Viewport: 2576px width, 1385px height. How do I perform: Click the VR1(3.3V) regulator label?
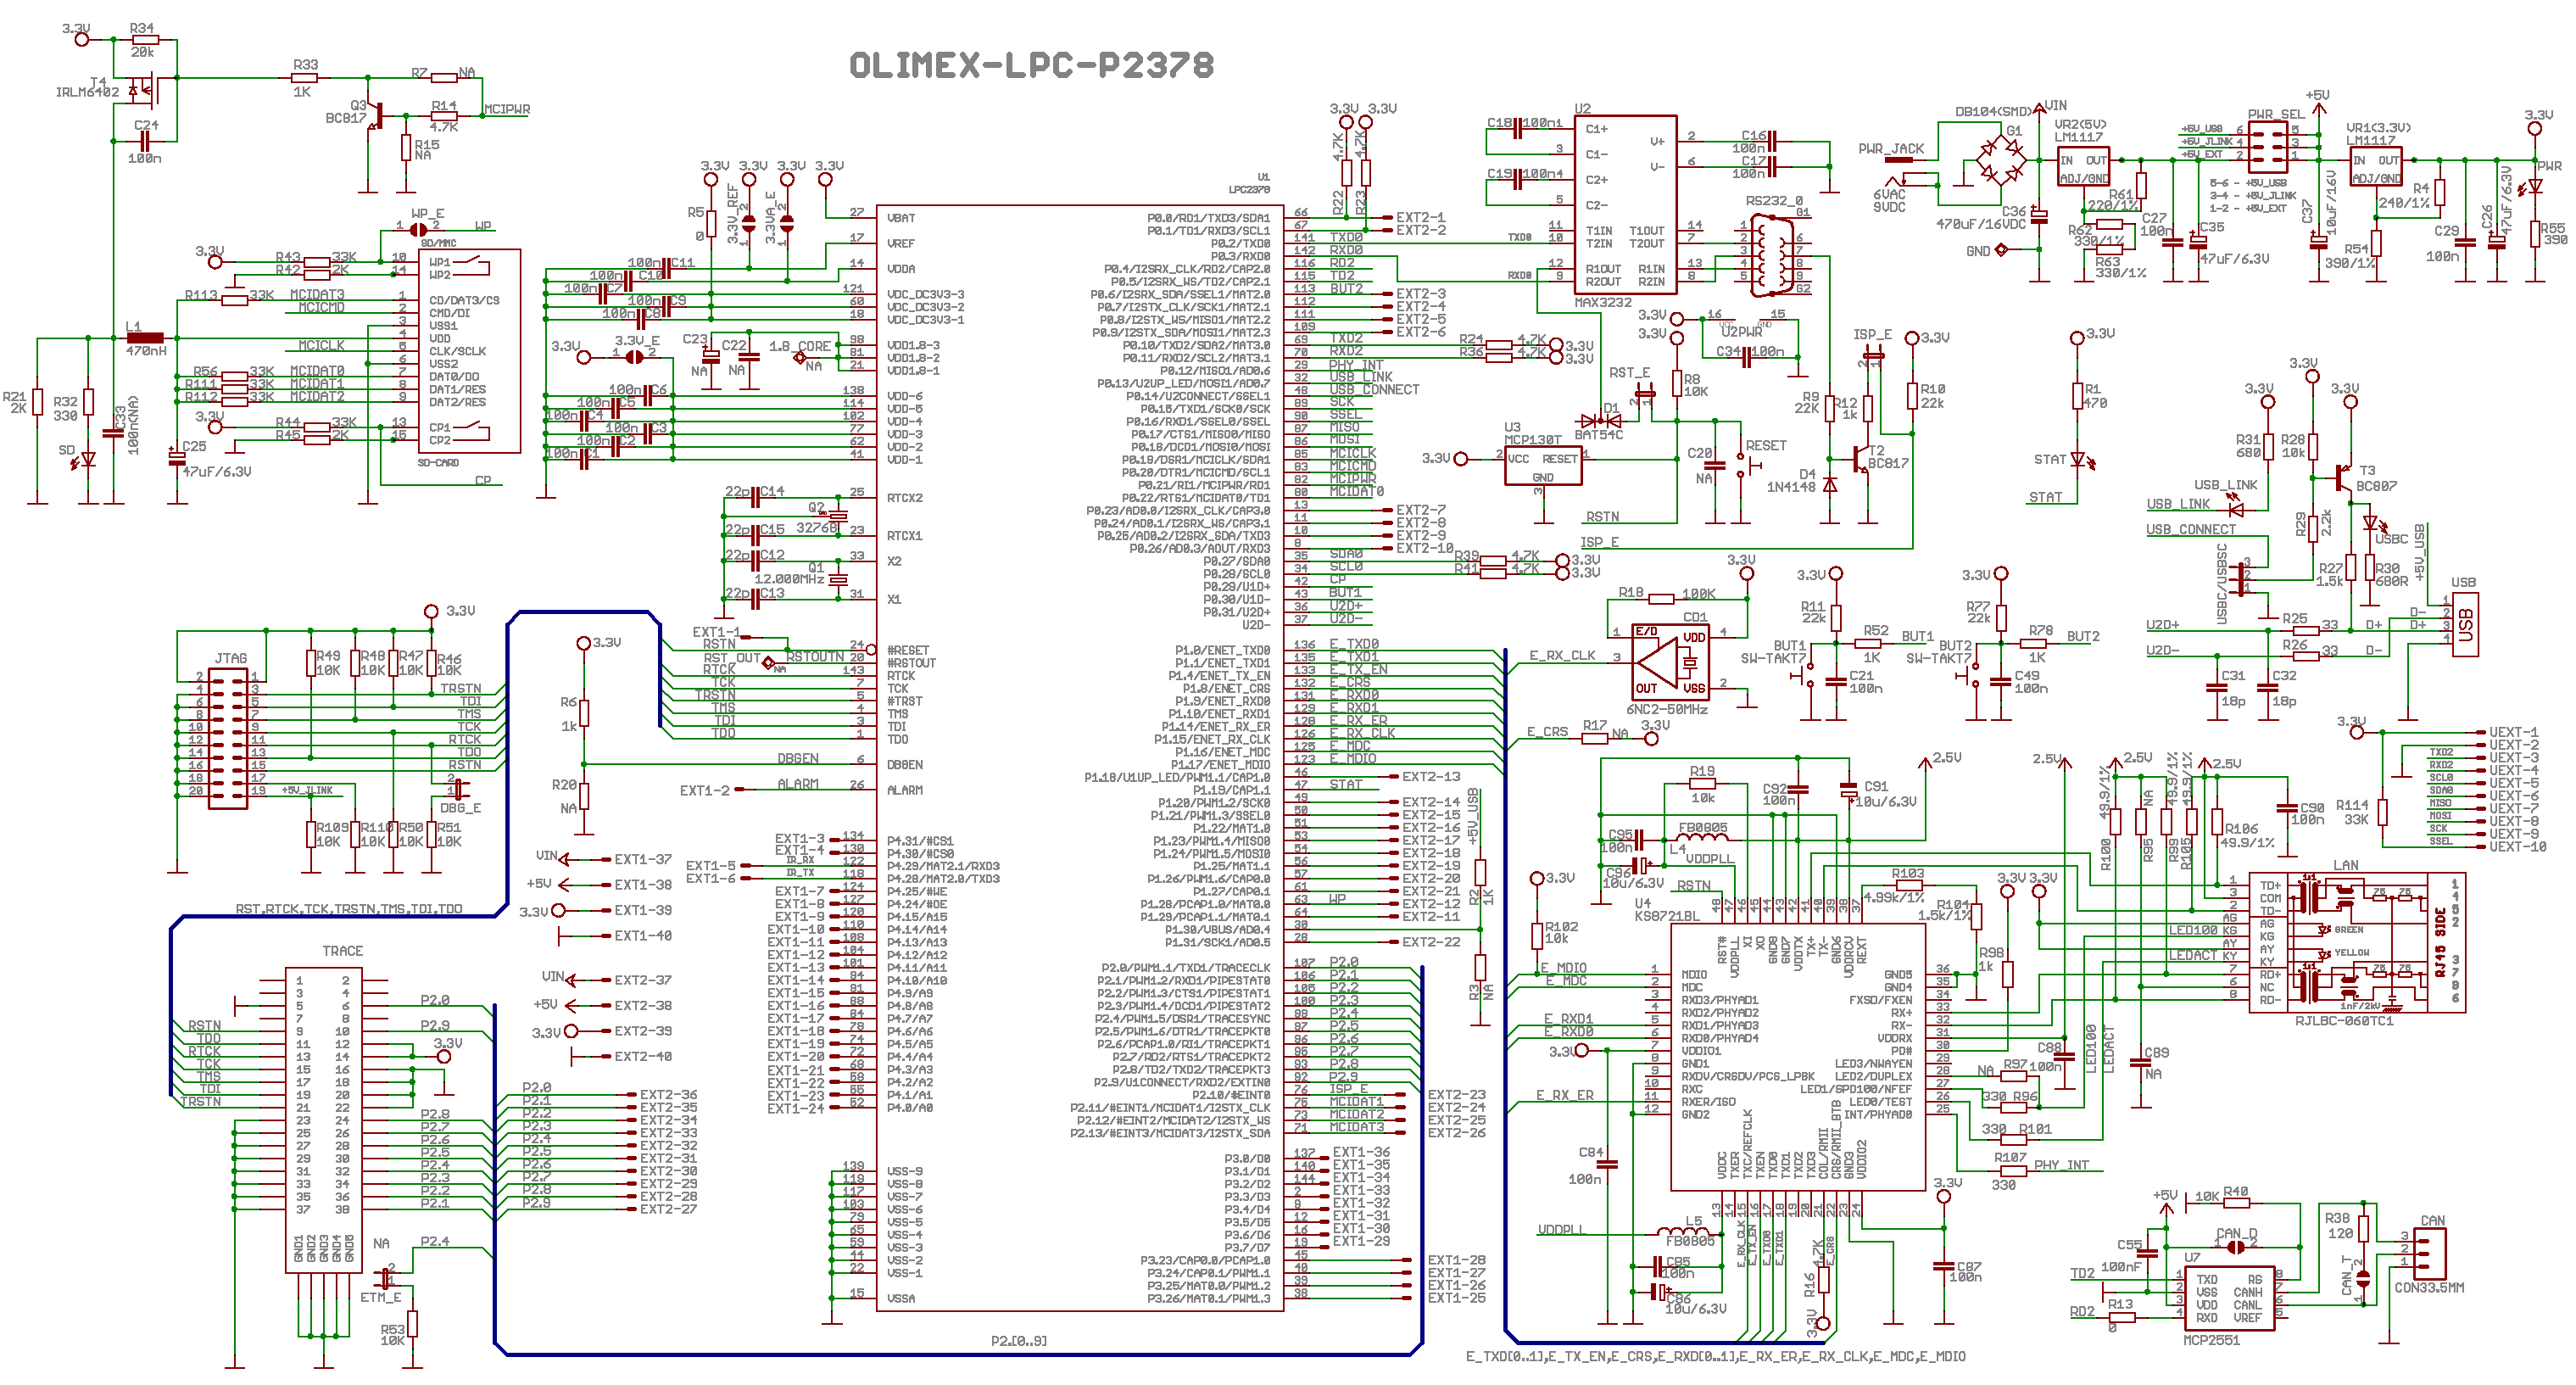click(x=2378, y=128)
